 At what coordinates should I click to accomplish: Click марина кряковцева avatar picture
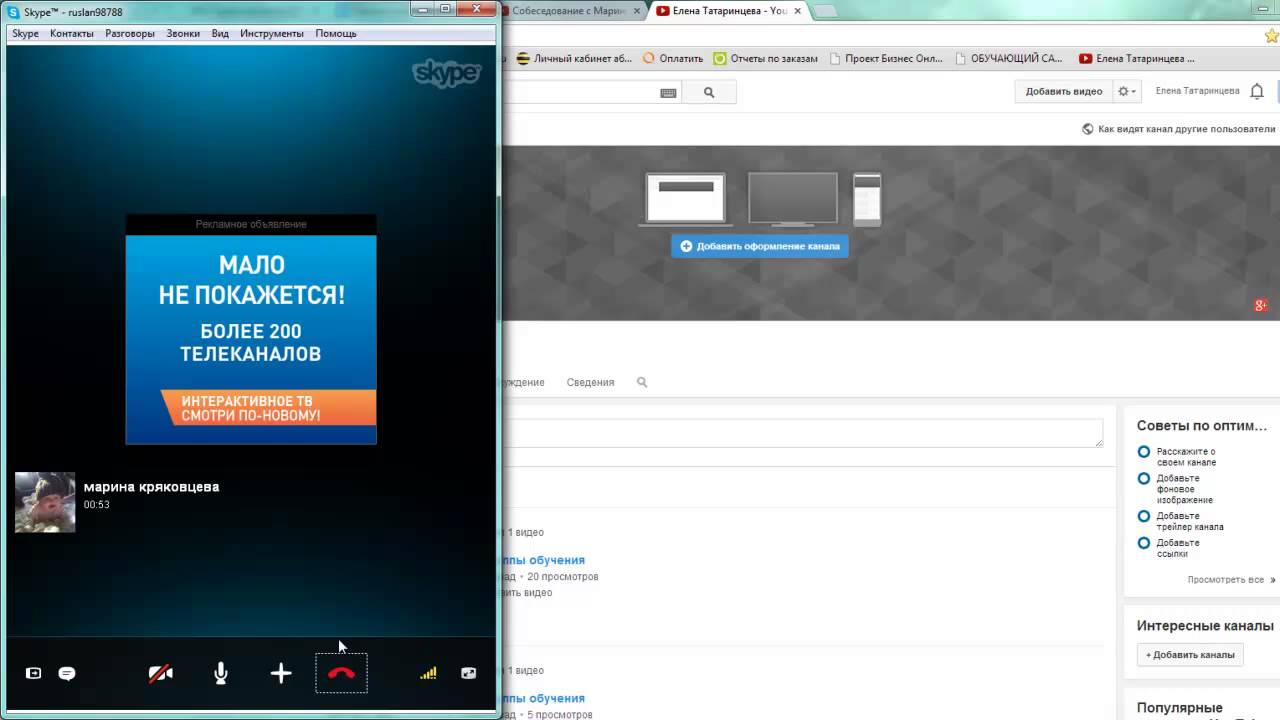click(45, 502)
